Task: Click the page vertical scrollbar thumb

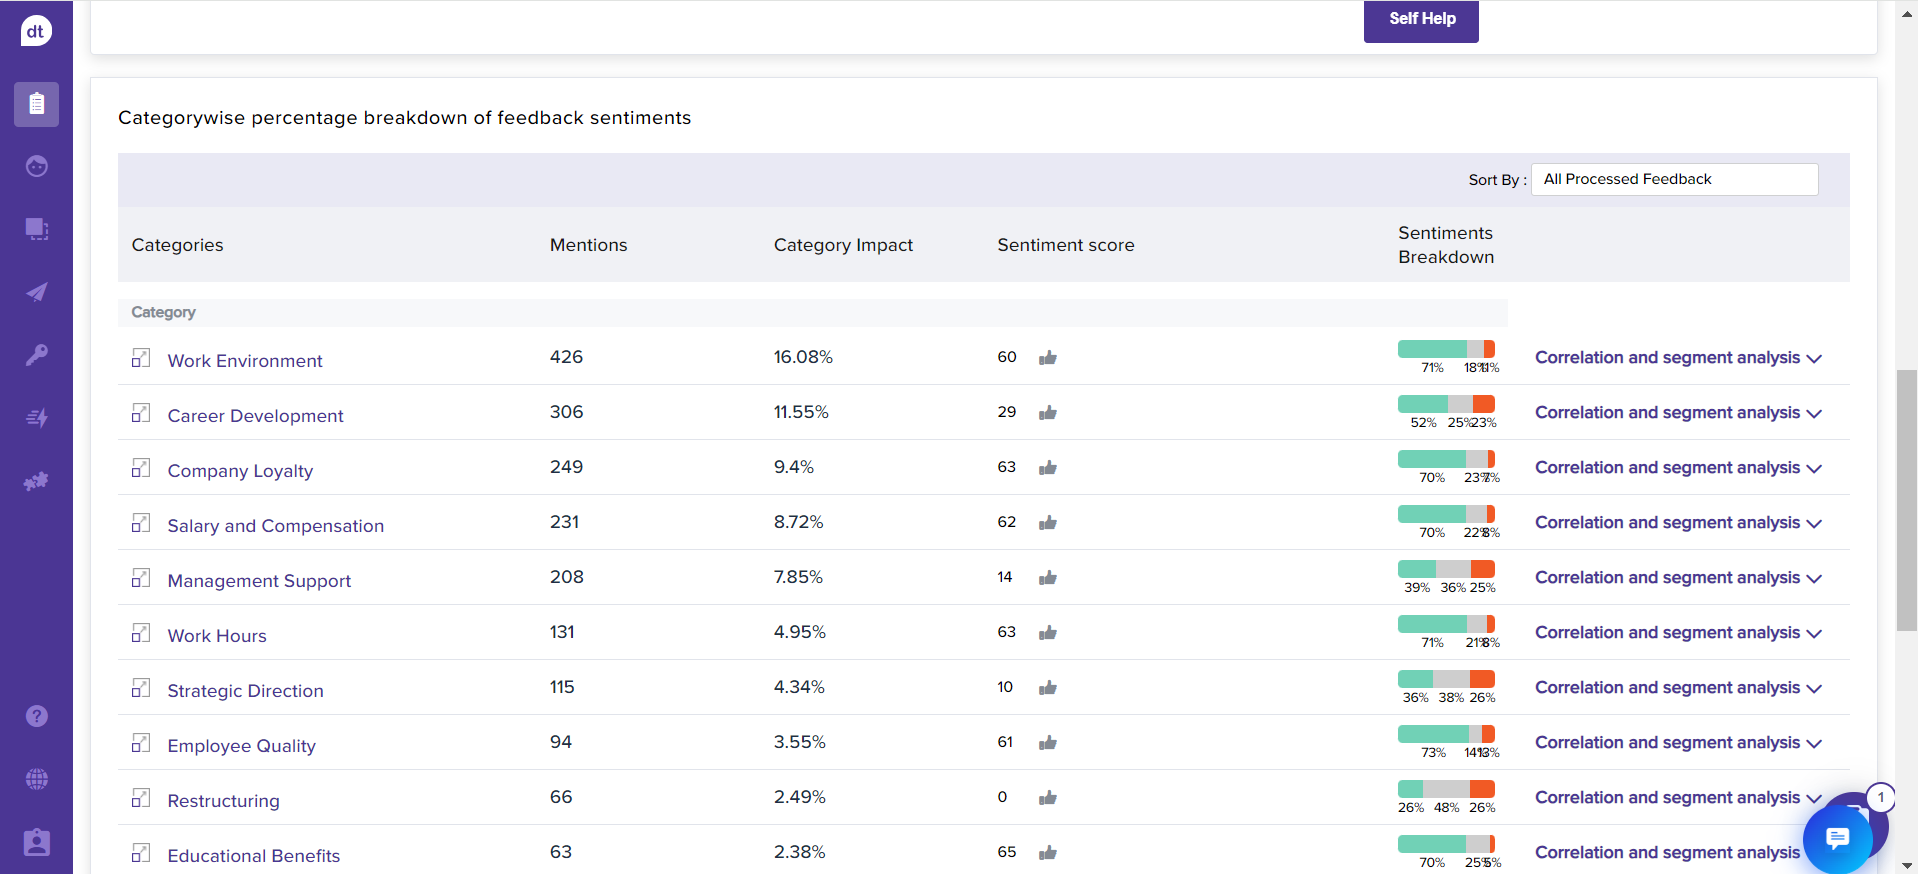Action: point(1907,500)
